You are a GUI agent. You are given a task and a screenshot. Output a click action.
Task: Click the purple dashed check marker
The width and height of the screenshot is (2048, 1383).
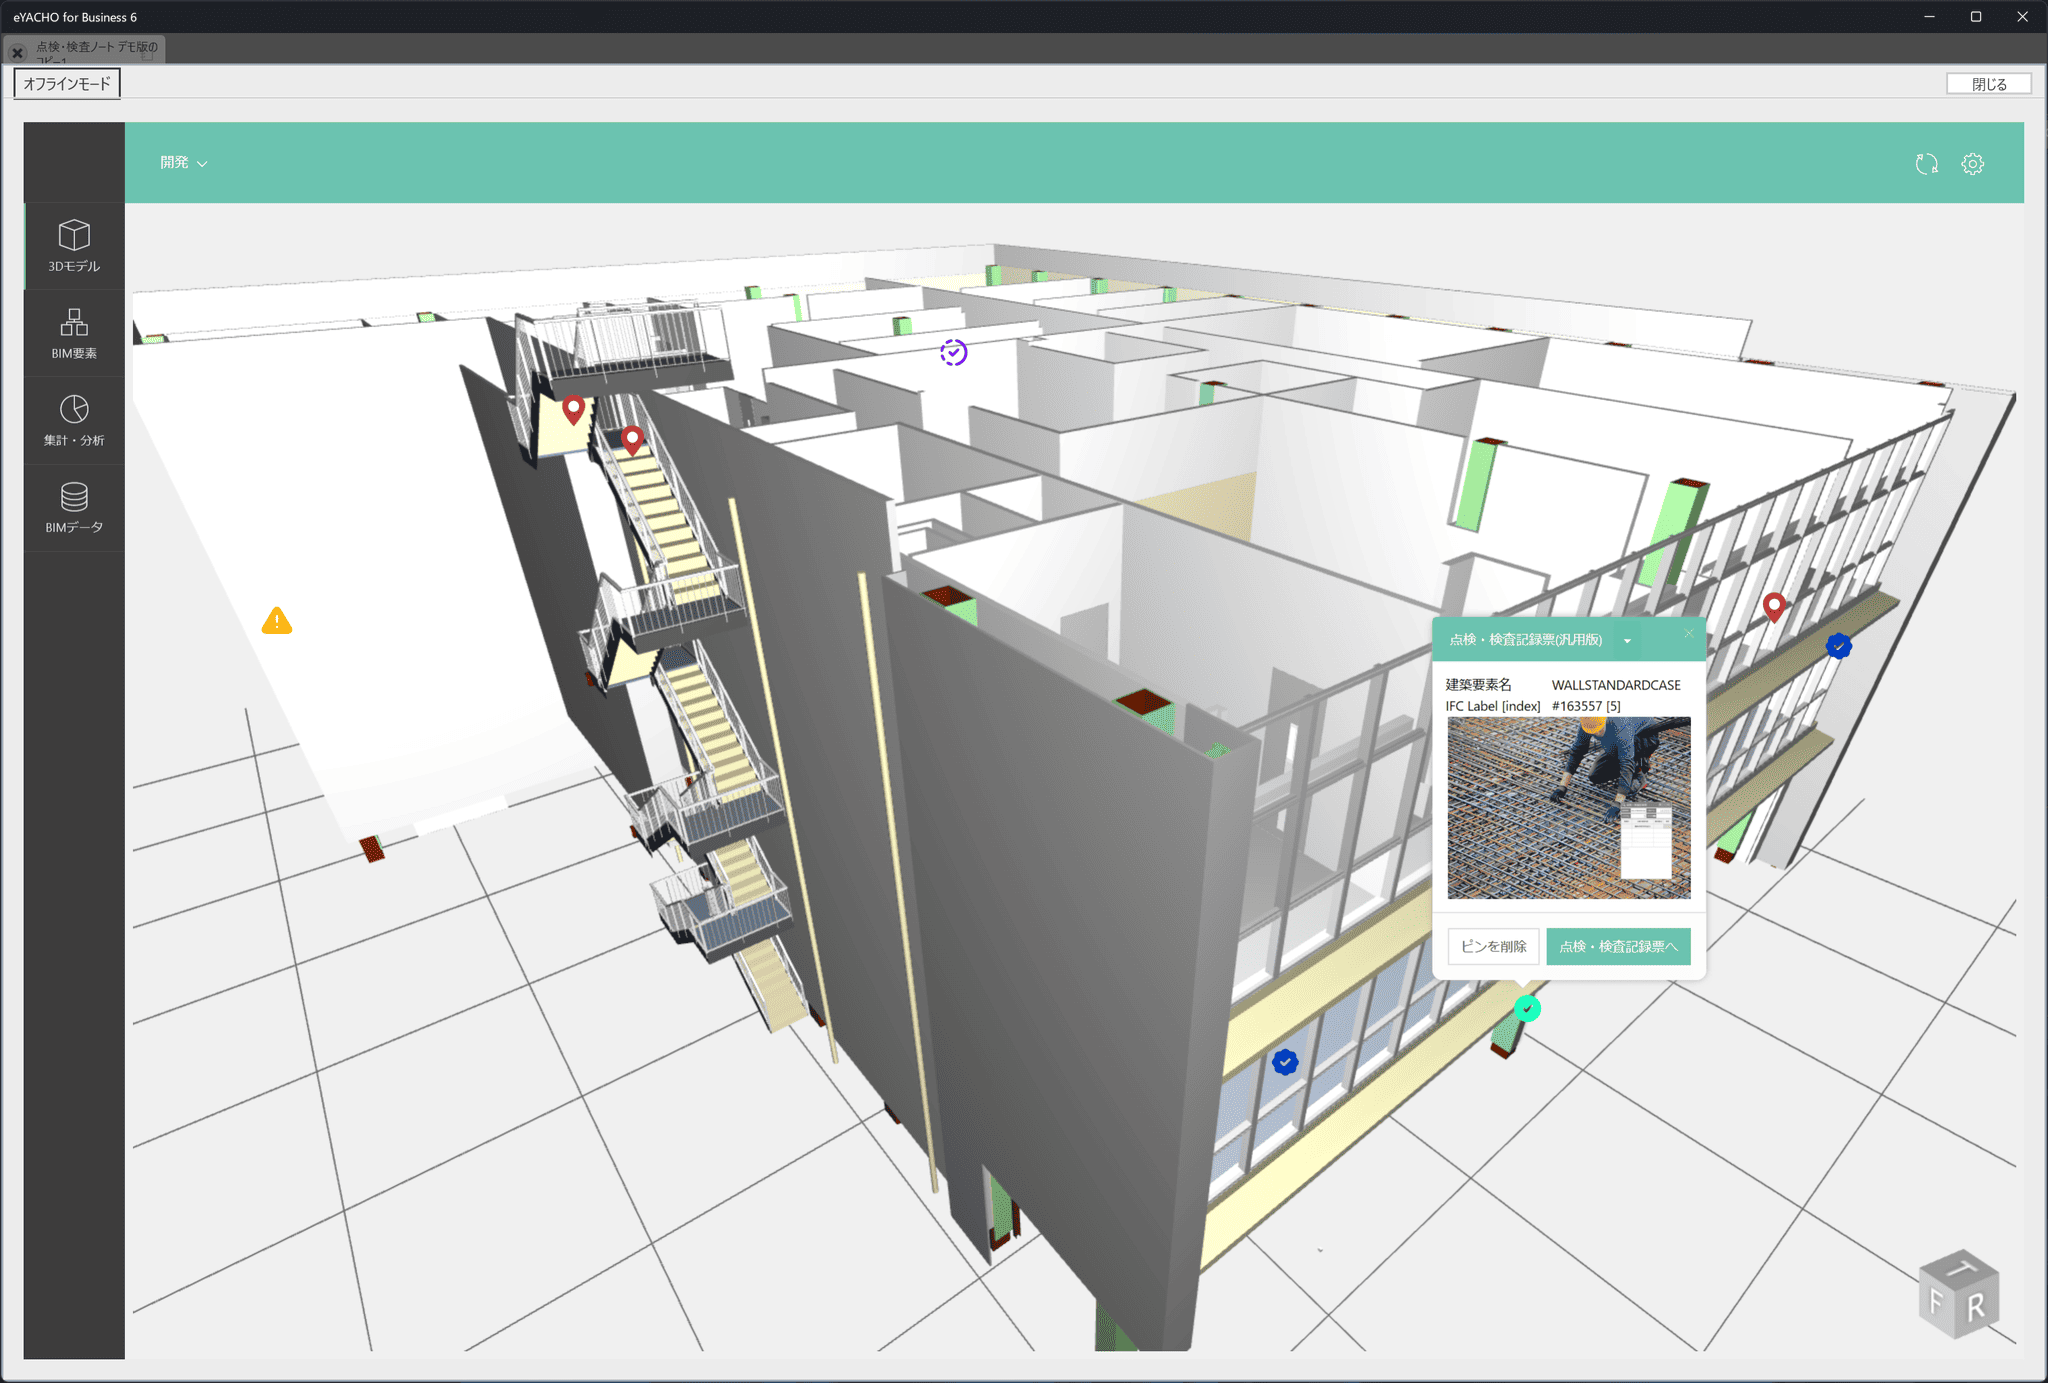tap(953, 352)
